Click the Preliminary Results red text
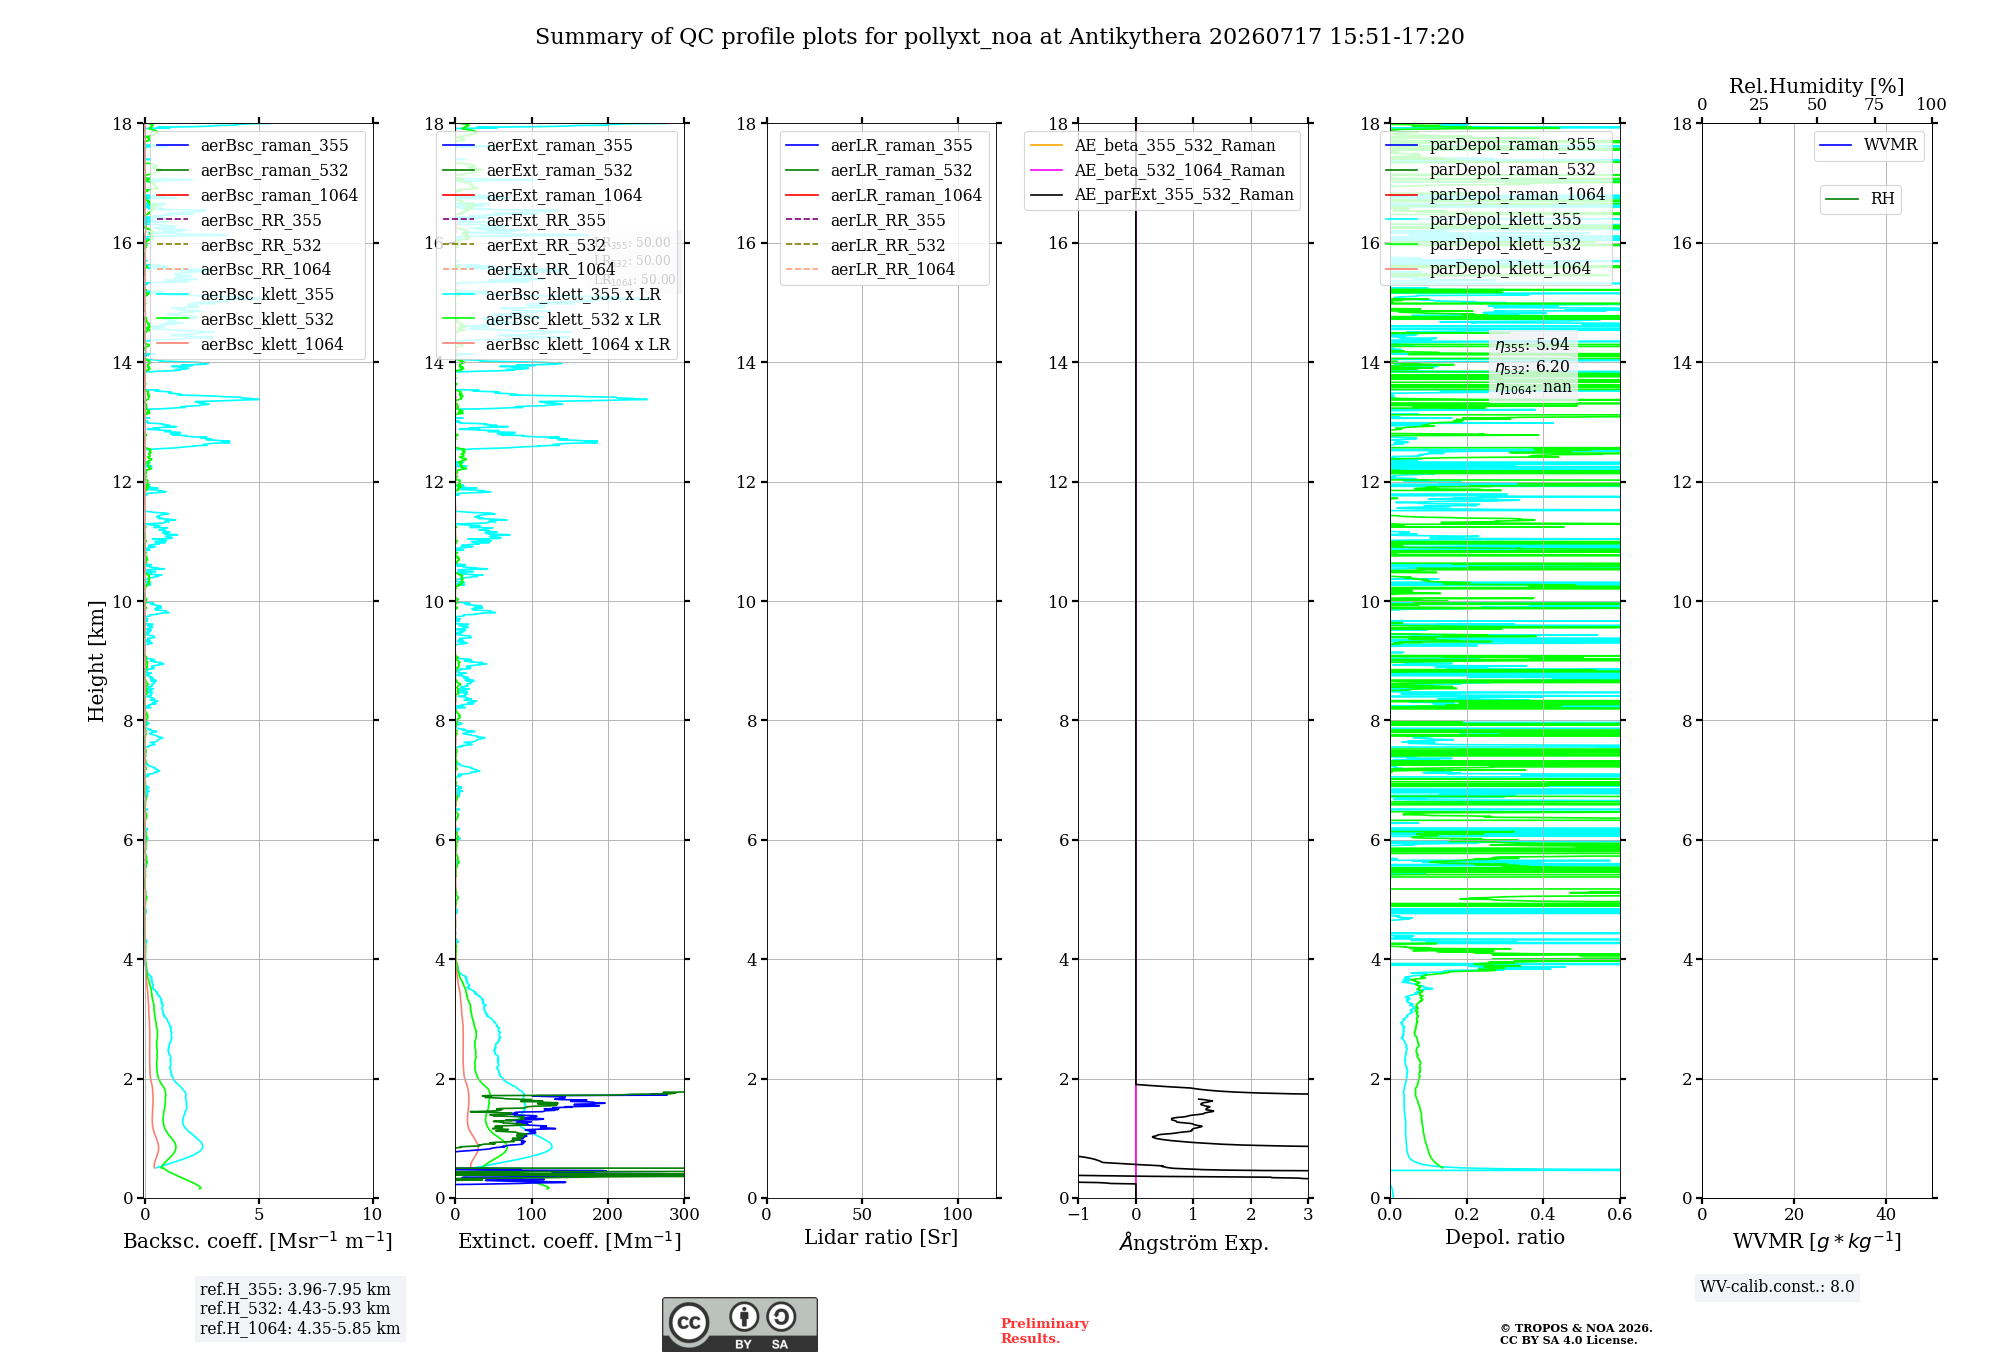Screen dimensions: 2000x1360 point(1045,1331)
